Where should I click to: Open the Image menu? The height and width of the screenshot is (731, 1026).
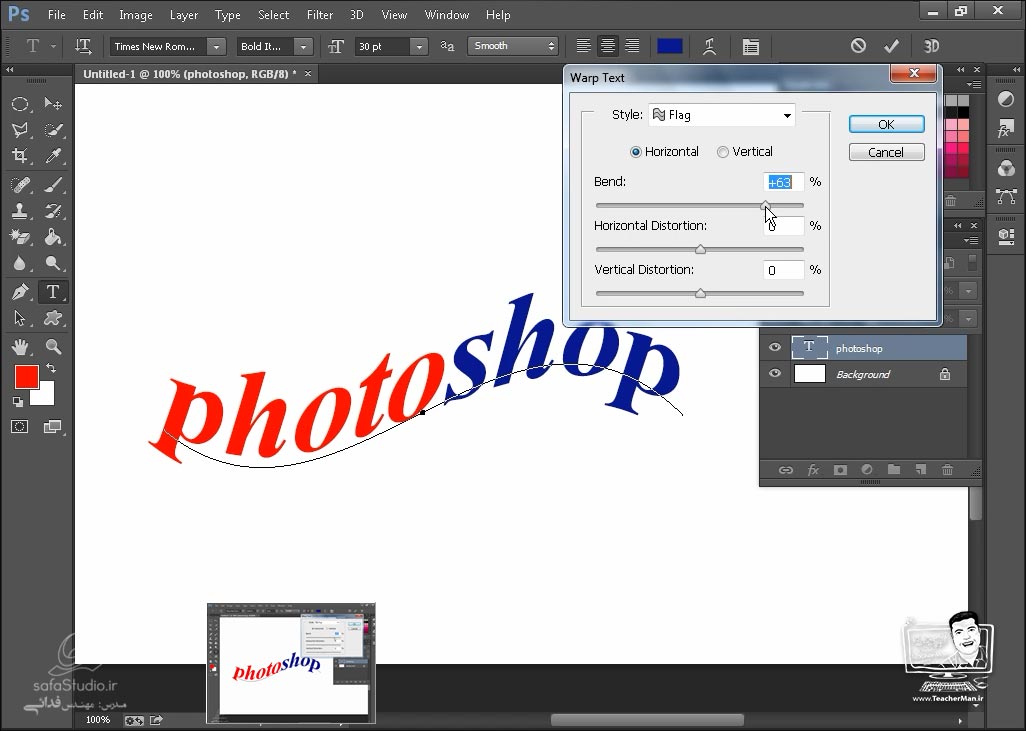coord(135,14)
